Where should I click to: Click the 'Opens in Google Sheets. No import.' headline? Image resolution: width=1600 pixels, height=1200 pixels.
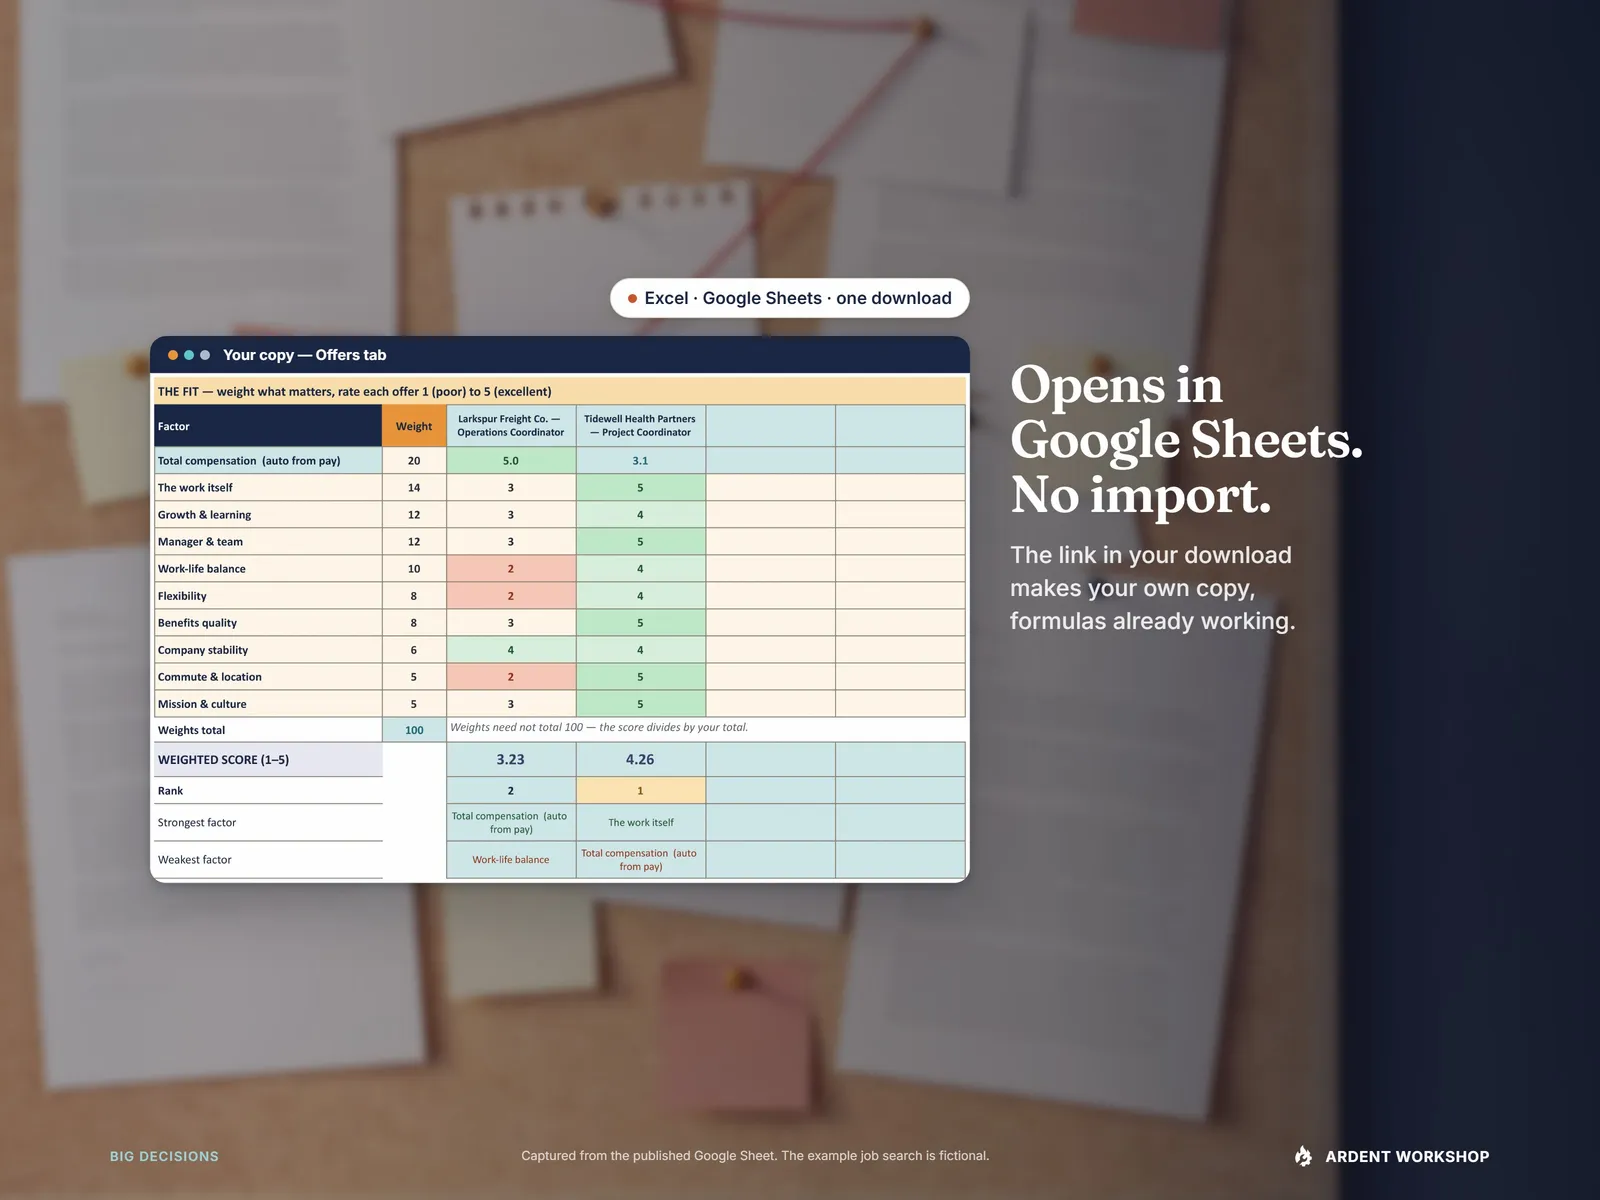[1186, 440]
